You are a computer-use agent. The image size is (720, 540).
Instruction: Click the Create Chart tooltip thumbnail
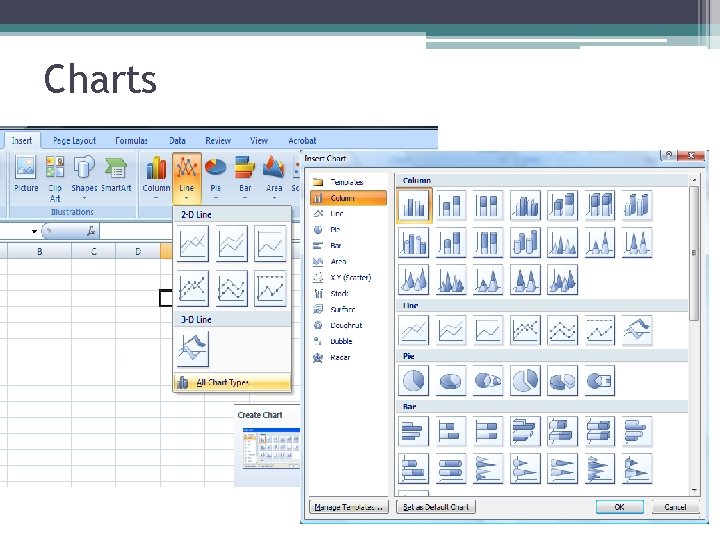click(271, 448)
